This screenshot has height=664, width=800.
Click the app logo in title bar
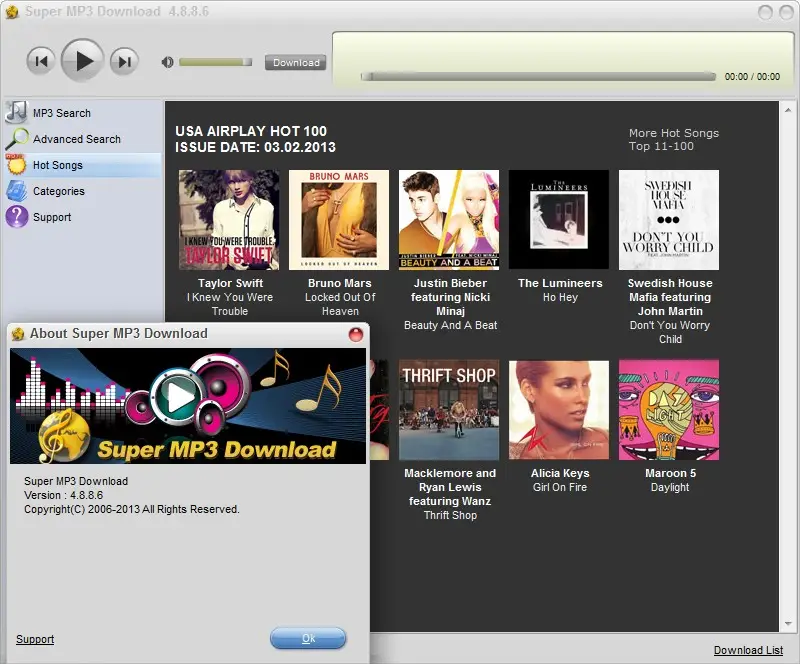(12, 11)
